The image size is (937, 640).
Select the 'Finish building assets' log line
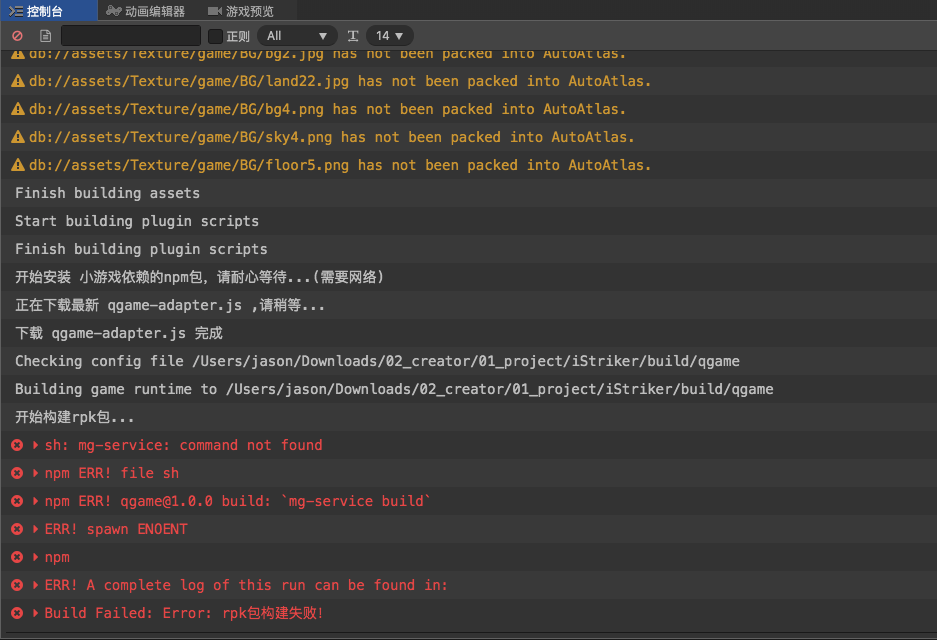tap(107, 193)
